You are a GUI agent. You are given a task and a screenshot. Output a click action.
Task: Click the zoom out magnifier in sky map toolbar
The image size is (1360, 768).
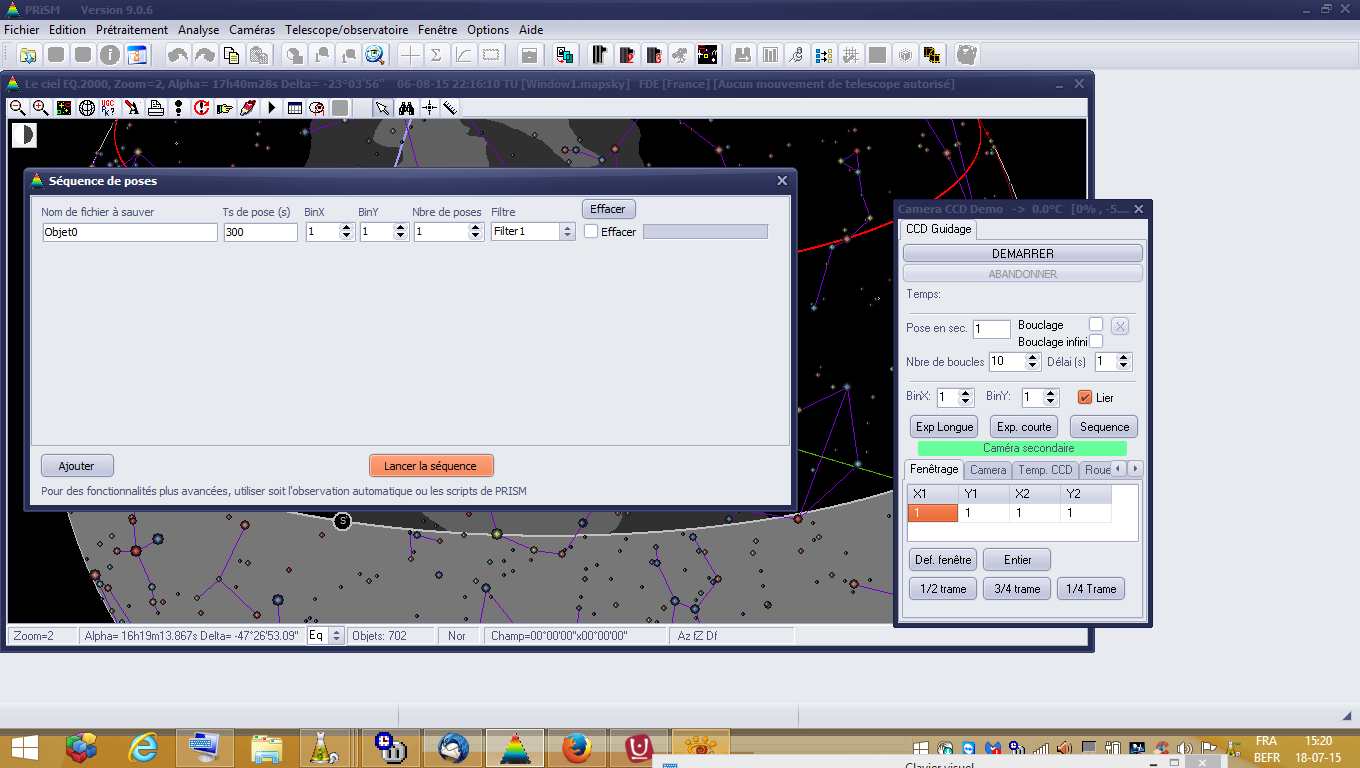[17, 108]
